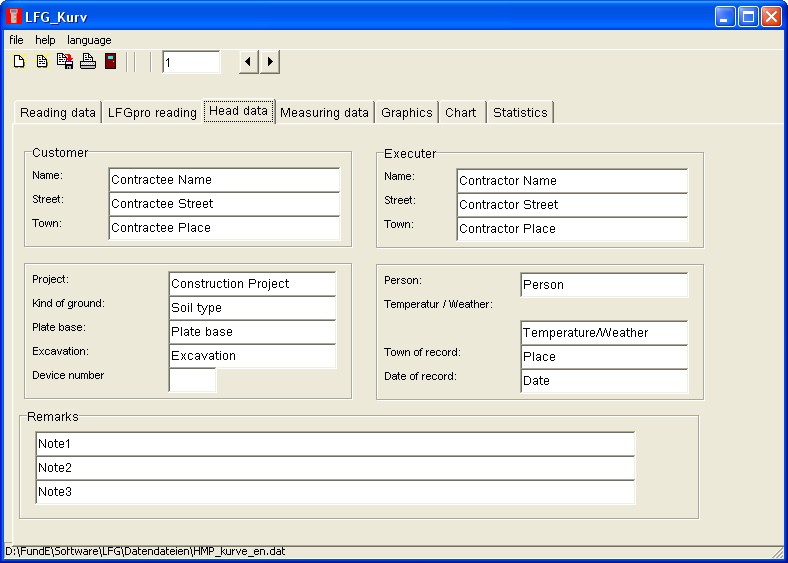Screen dimensions: 788x563
Task: Open the language menu
Action: point(89,40)
